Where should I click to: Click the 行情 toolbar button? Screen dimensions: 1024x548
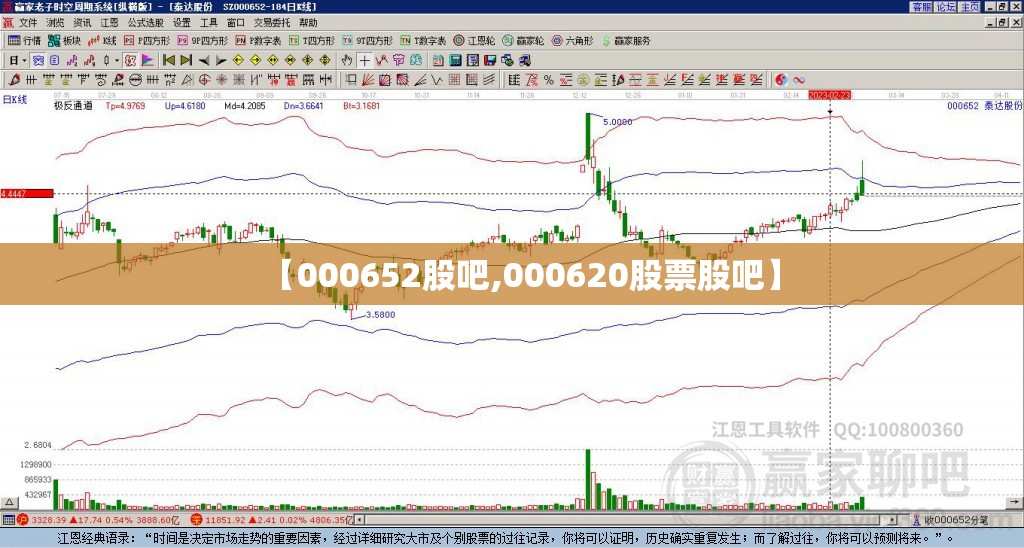point(24,40)
